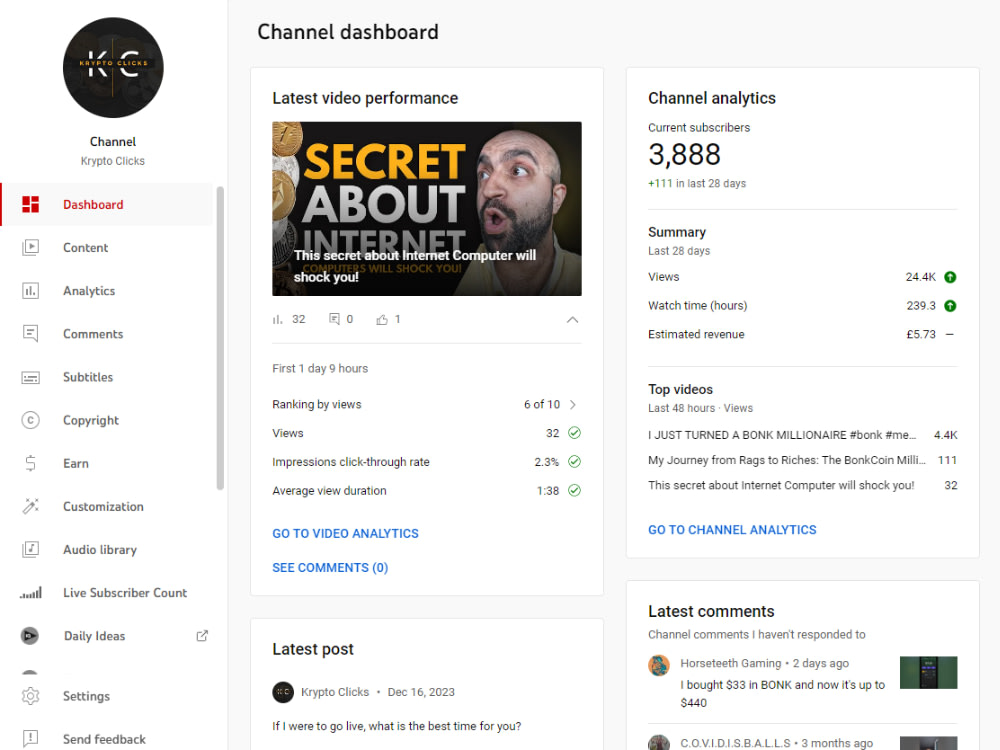This screenshot has width=1000, height=750.
Task: Click the green up arrow beside Views 24.4K
Action: click(x=950, y=277)
